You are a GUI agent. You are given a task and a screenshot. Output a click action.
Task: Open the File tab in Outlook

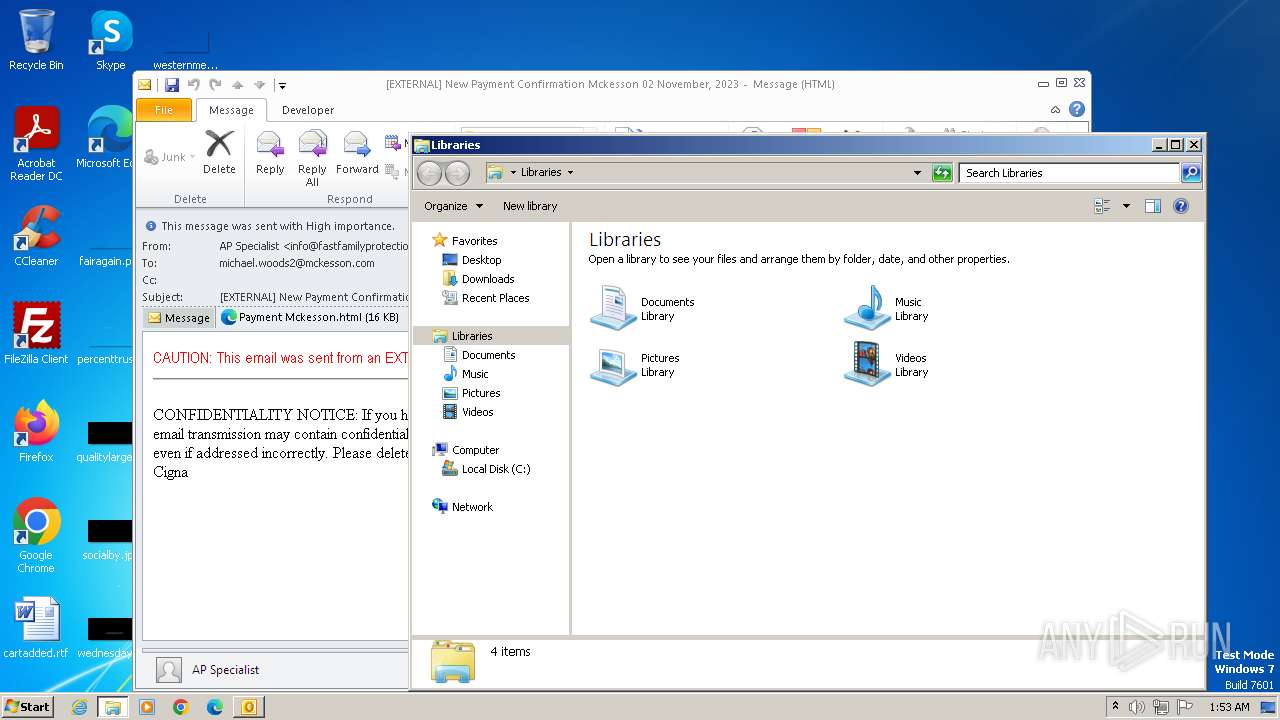click(x=164, y=110)
